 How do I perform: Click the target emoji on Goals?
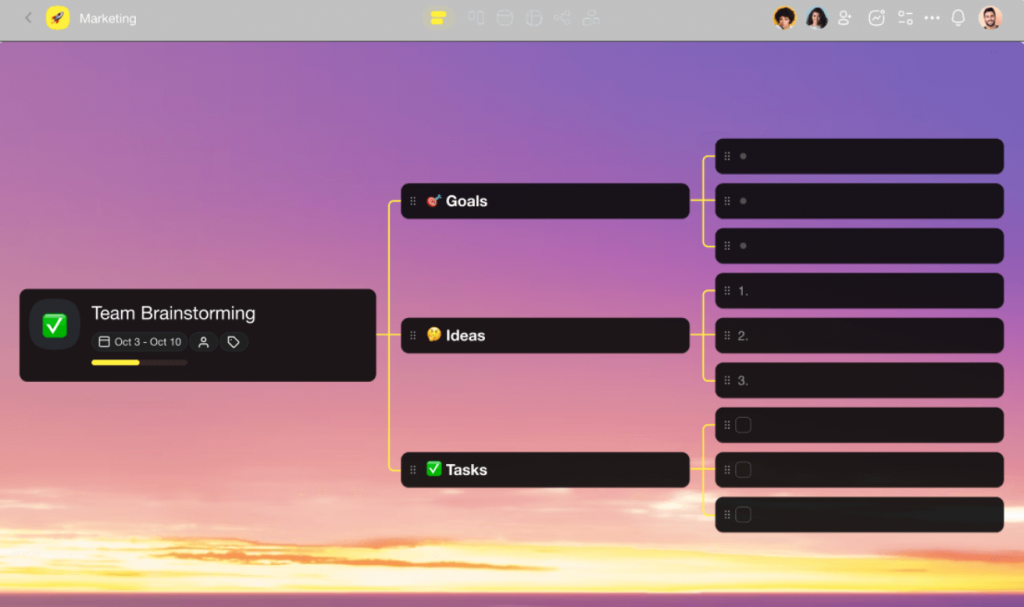pyautogui.click(x=434, y=200)
